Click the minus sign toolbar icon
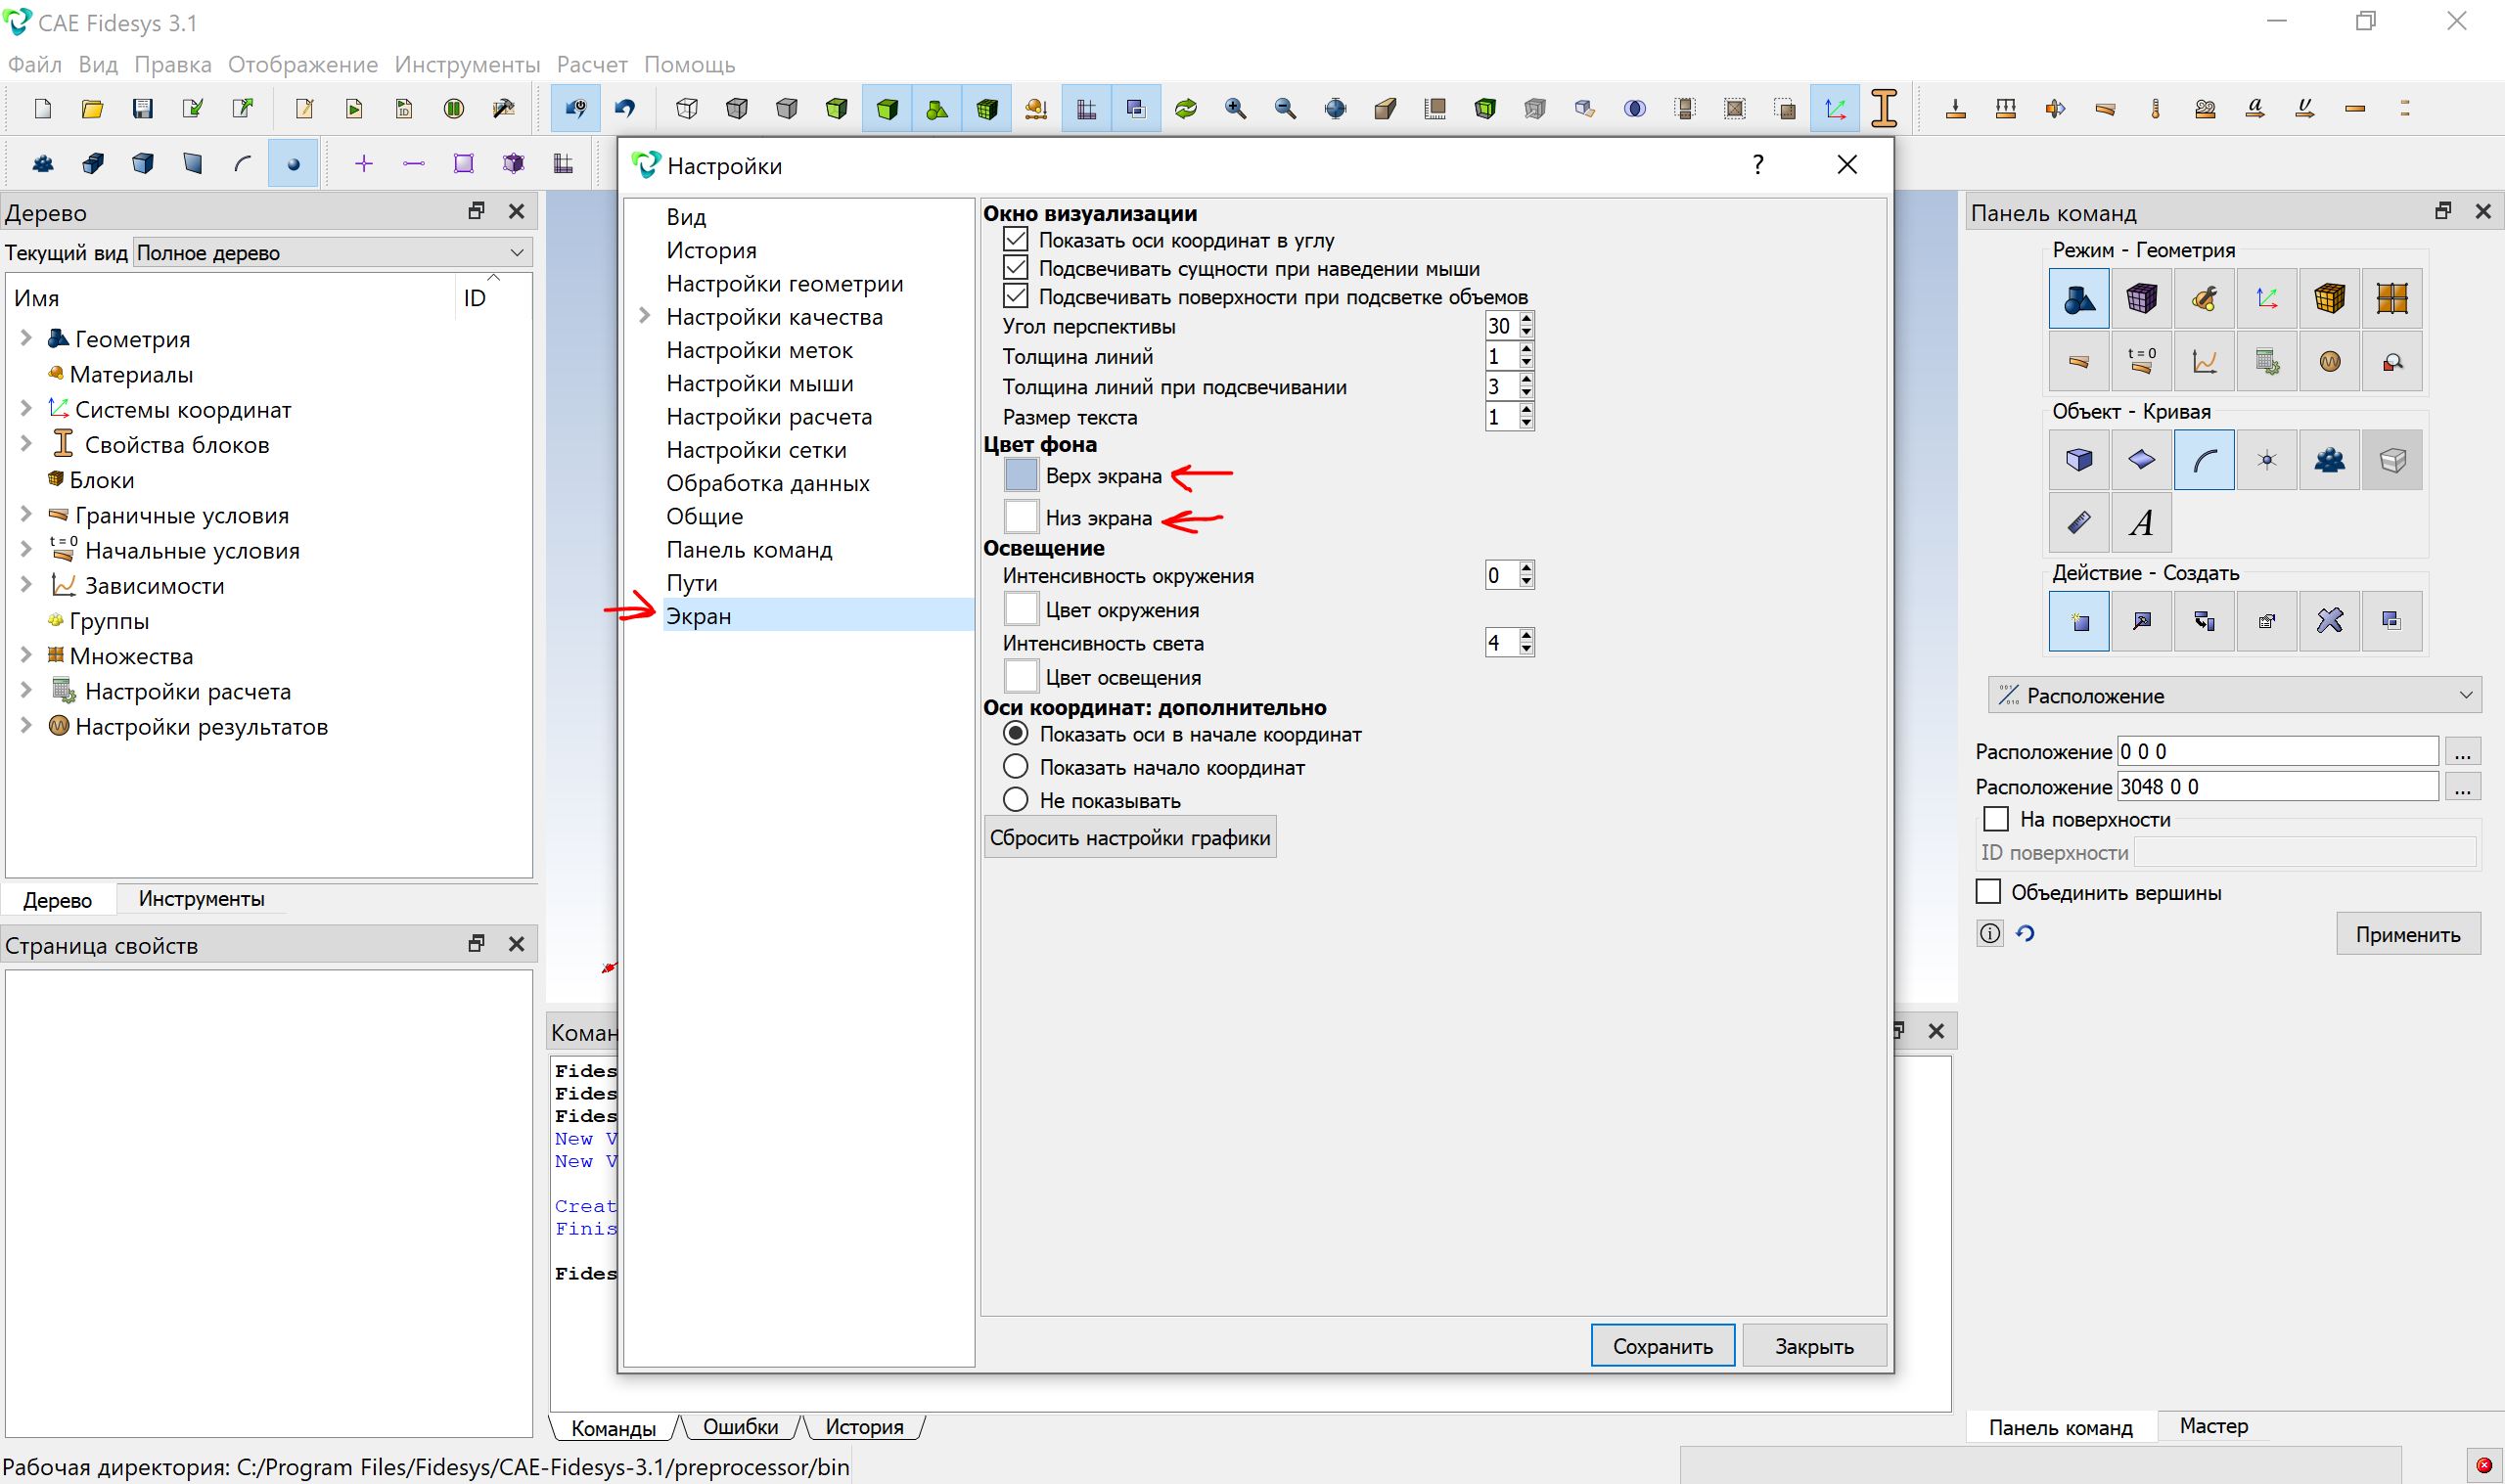The height and width of the screenshot is (1484, 2505). tap(414, 163)
